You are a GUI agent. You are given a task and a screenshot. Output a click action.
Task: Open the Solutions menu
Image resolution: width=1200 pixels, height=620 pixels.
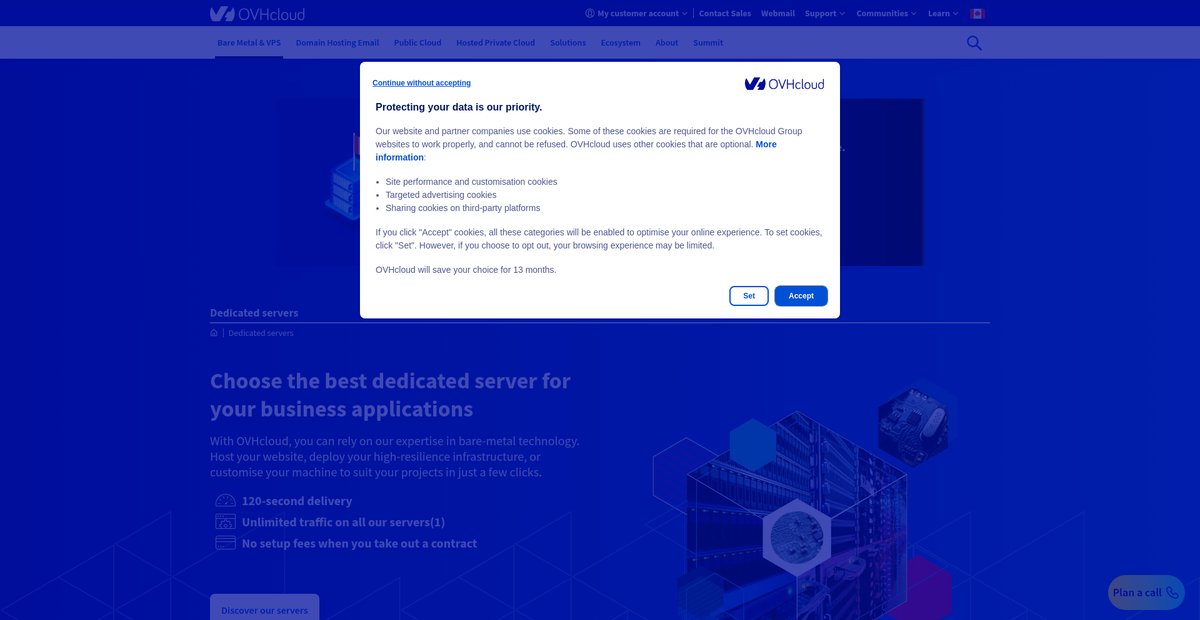point(568,43)
